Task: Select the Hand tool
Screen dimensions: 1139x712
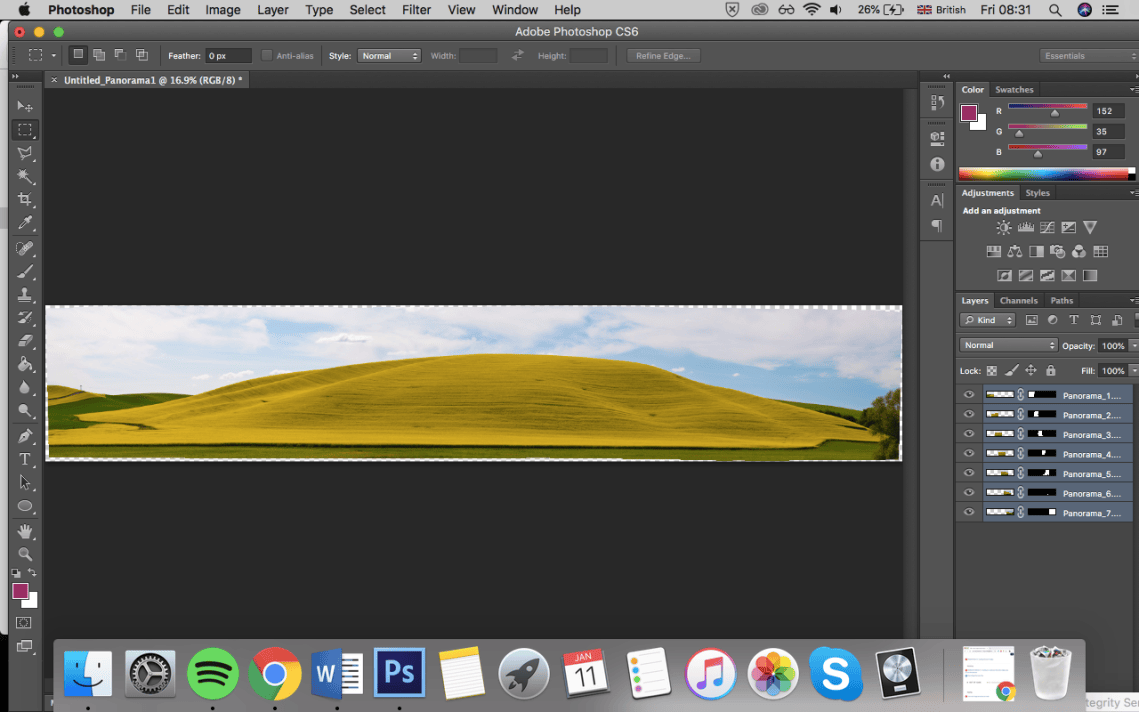Action: click(25, 531)
